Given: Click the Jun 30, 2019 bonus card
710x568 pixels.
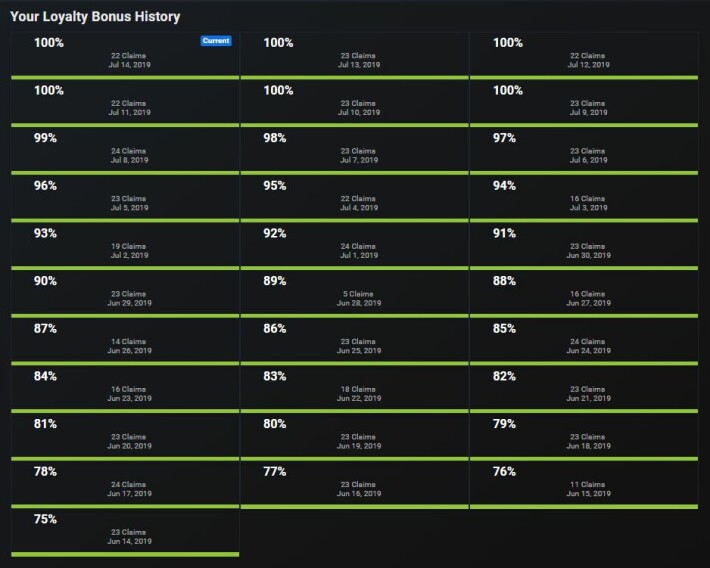Looking at the screenshot, I should point(584,246).
